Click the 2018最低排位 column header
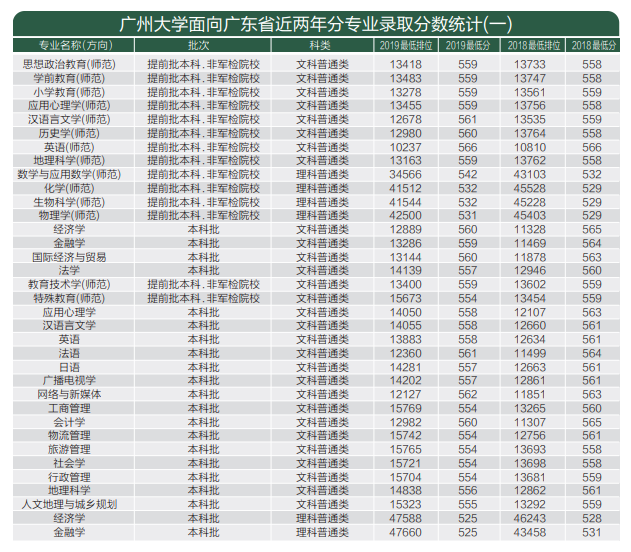The image size is (631, 552). pos(533,45)
